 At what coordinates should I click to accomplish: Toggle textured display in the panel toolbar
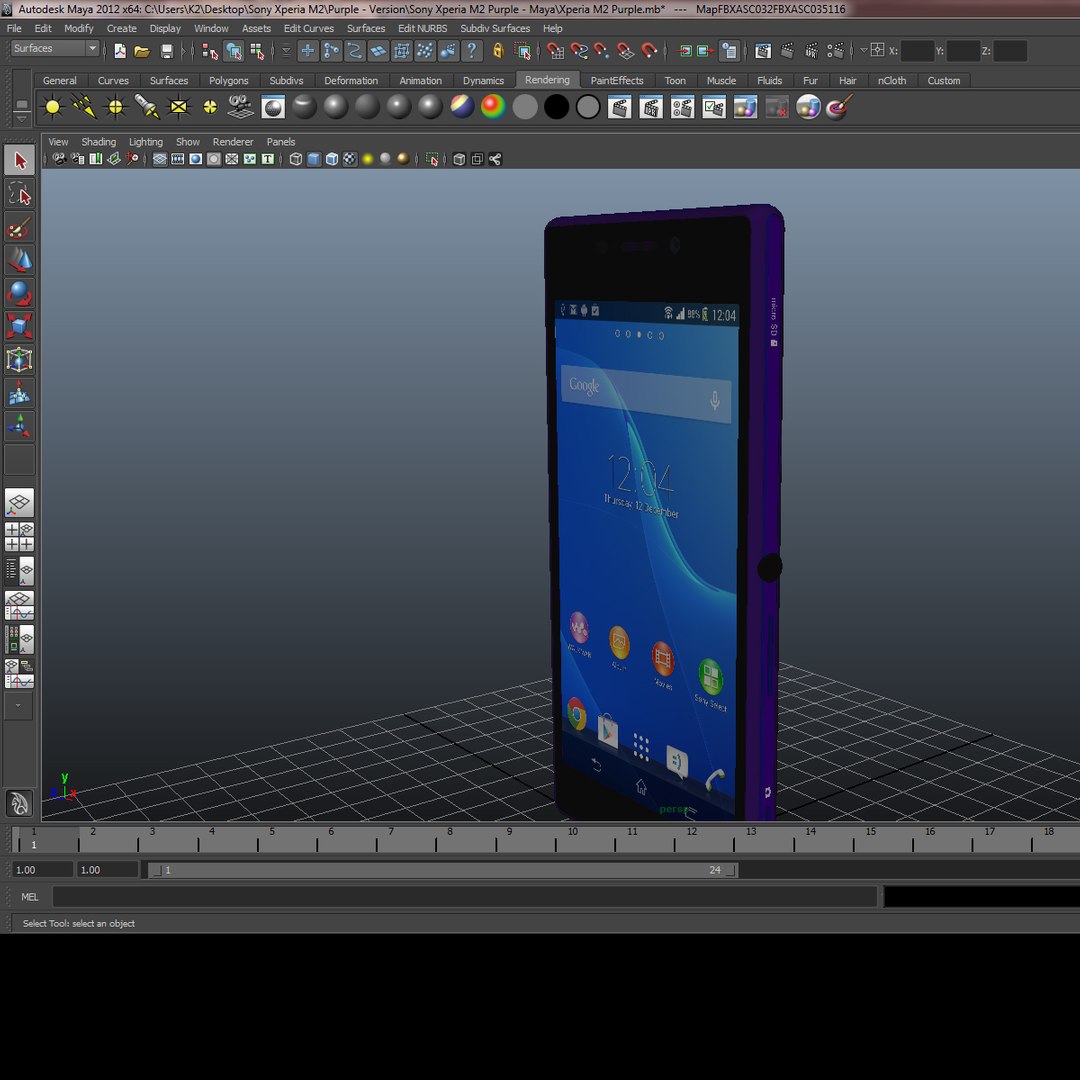(350, 160)
